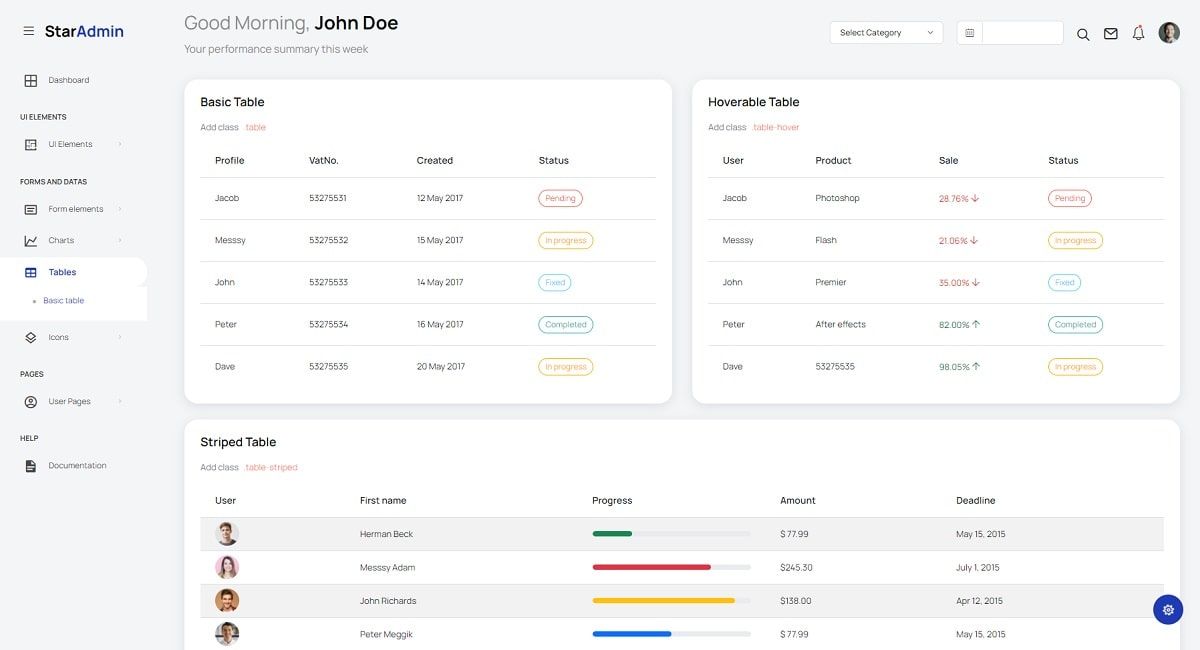The height and width of the screenshot is (650, 1200).
Task: Open the search magnifier in header
Action: pos(1083,34)
